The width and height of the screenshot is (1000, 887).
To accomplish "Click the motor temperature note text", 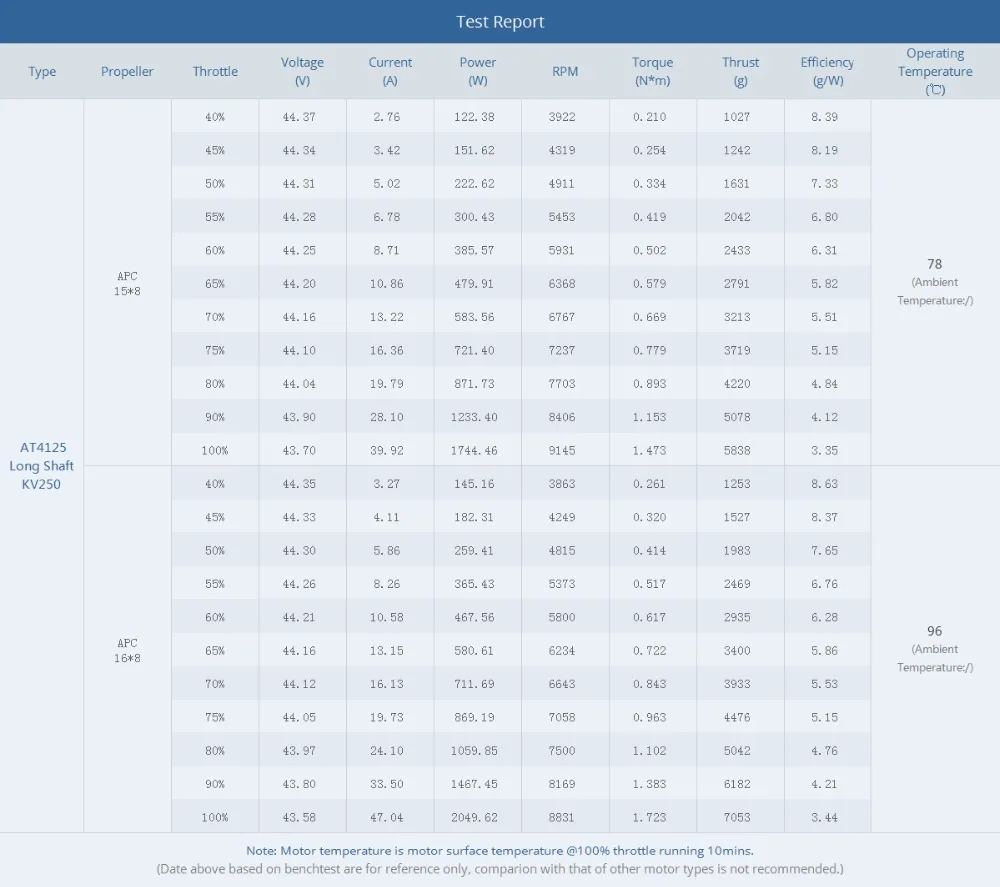I will pyautogui.click(x=500, y=851).
